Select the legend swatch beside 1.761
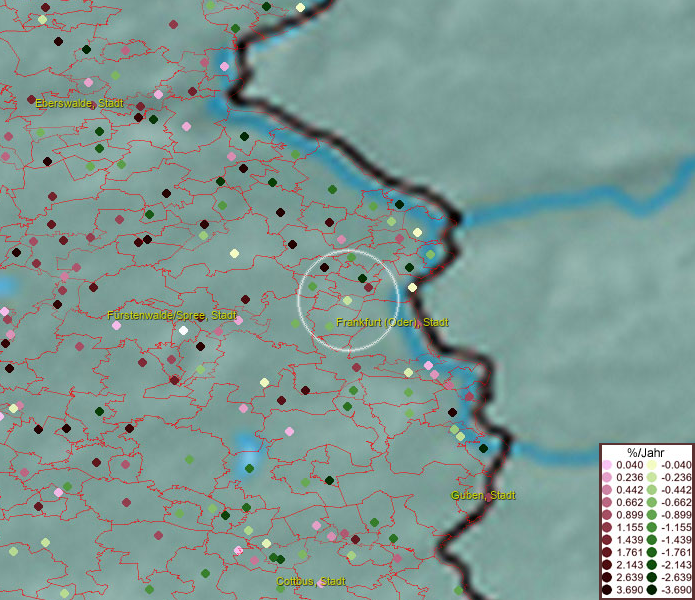 point(607,552)
